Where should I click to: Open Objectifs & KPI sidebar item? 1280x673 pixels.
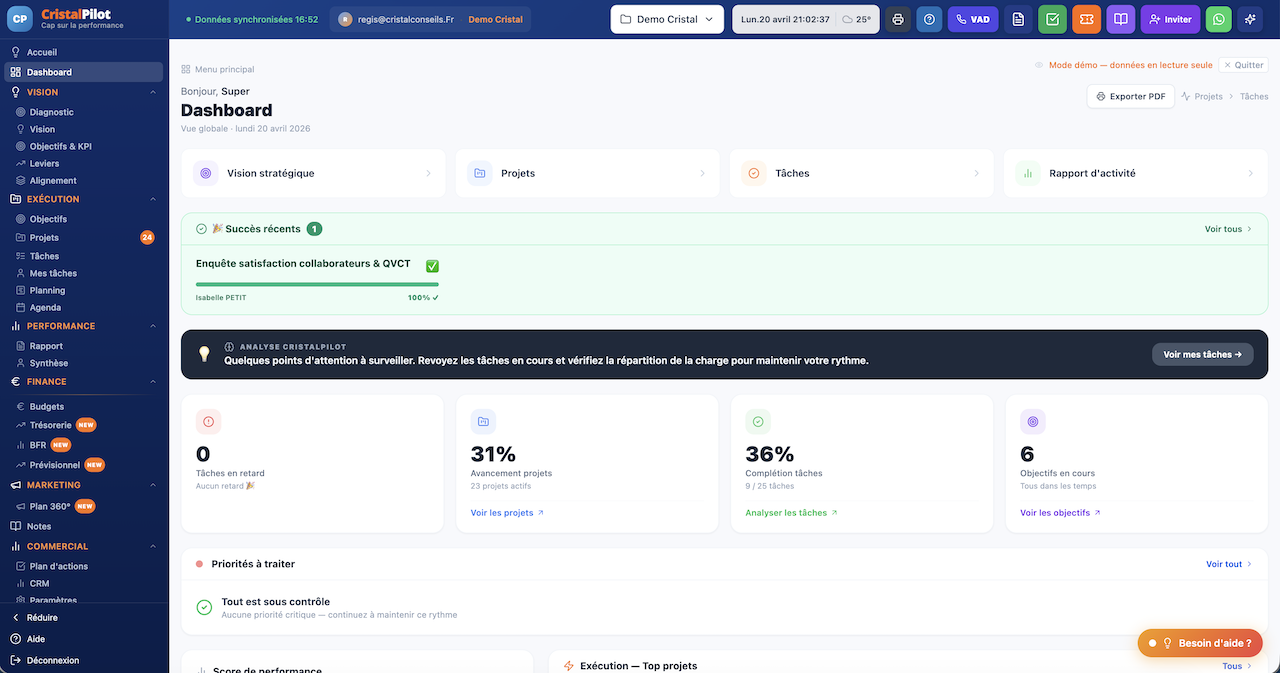tap(60, 146)
